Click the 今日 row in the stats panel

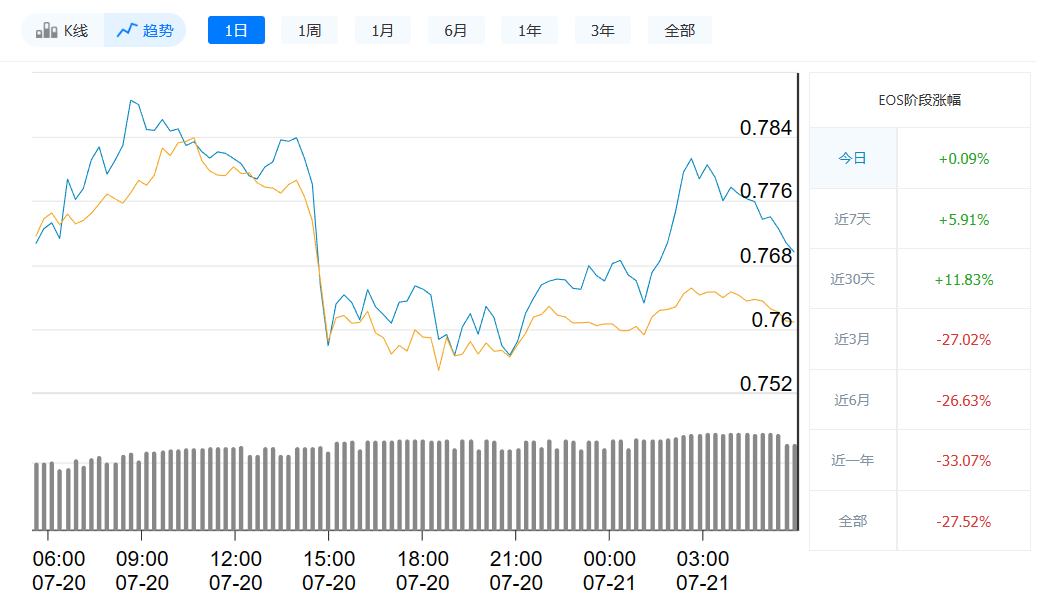(x=853, y=158)
